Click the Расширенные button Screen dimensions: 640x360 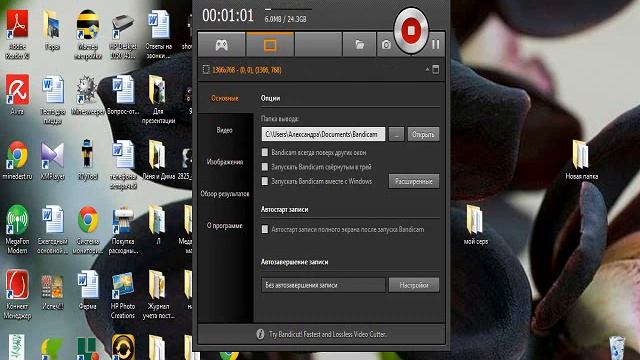coord(413,181)
